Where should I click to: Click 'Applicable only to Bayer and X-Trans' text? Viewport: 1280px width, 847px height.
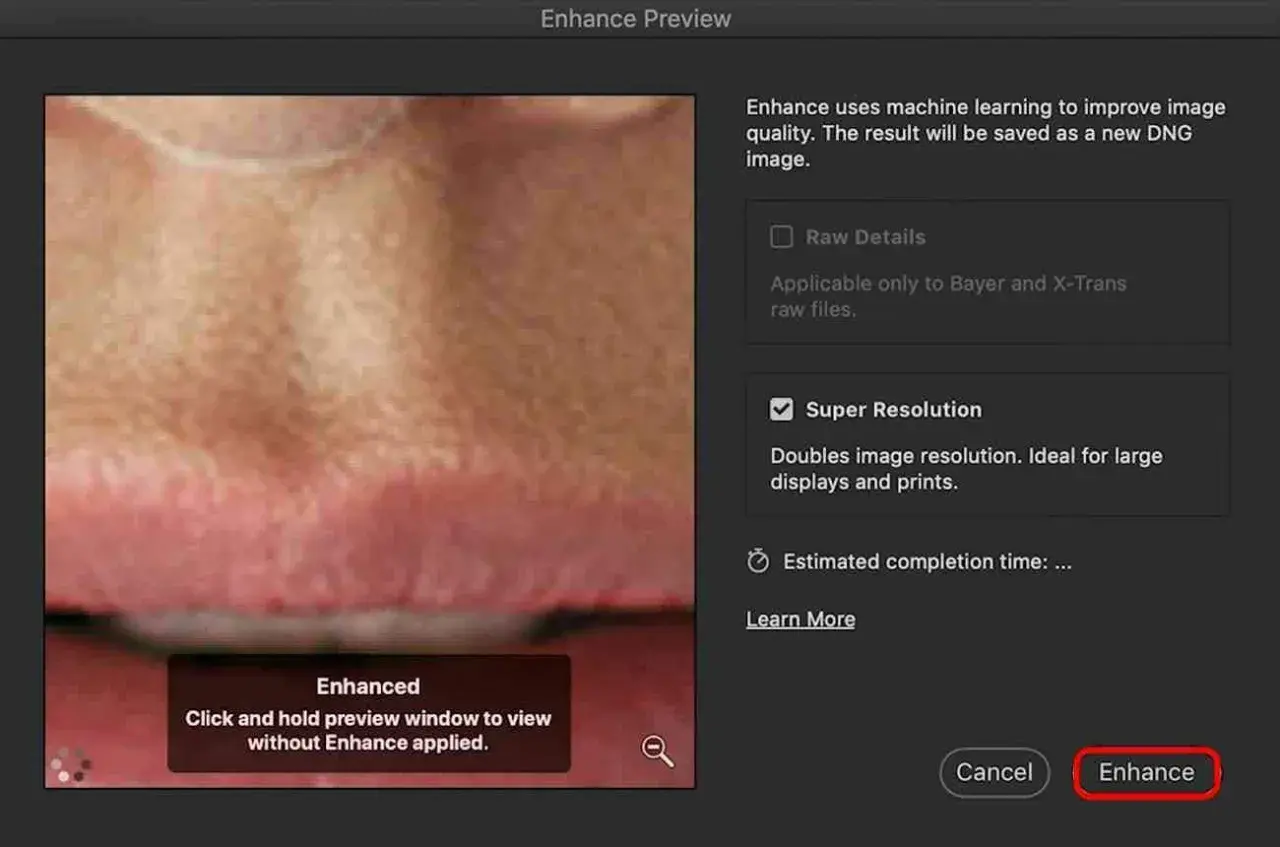pos(948,296)
